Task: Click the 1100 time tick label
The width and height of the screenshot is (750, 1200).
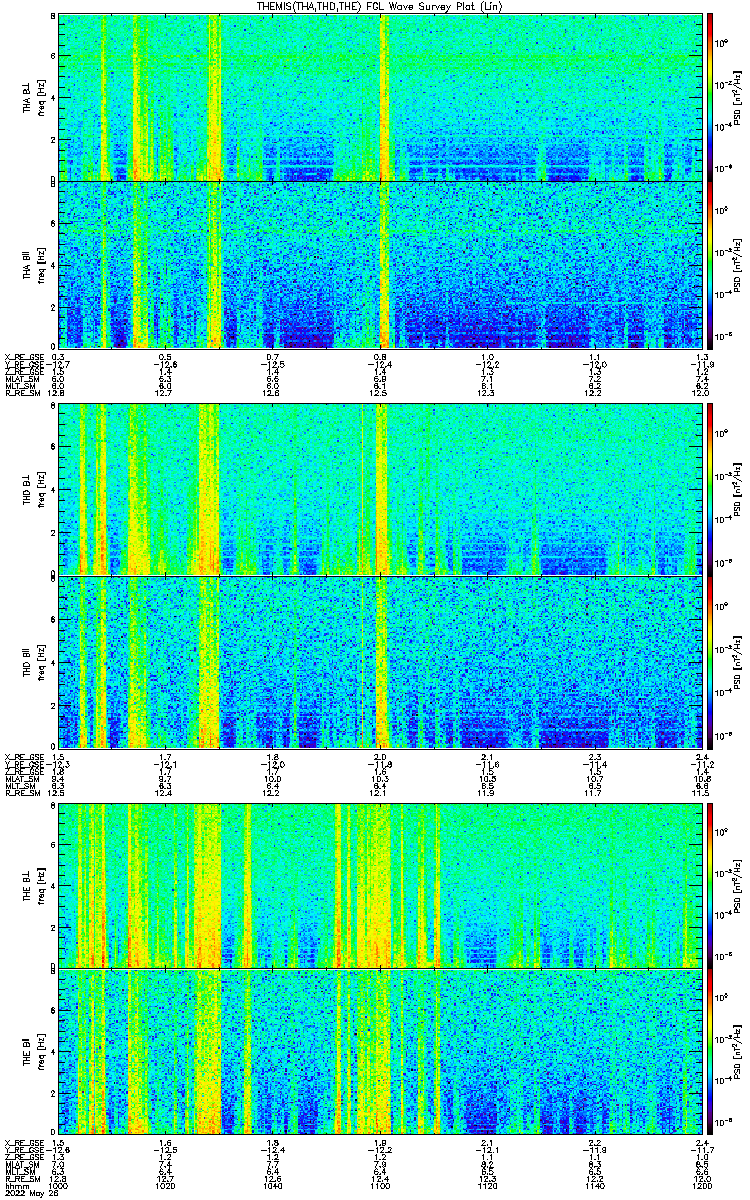Action: pyautogui.click(x=381, y=1186)
